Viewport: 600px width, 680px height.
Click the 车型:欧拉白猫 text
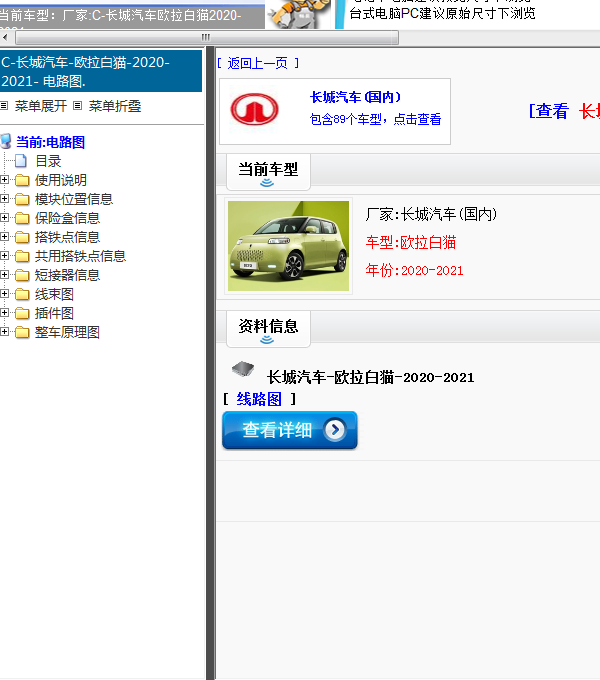pos(411,242)
